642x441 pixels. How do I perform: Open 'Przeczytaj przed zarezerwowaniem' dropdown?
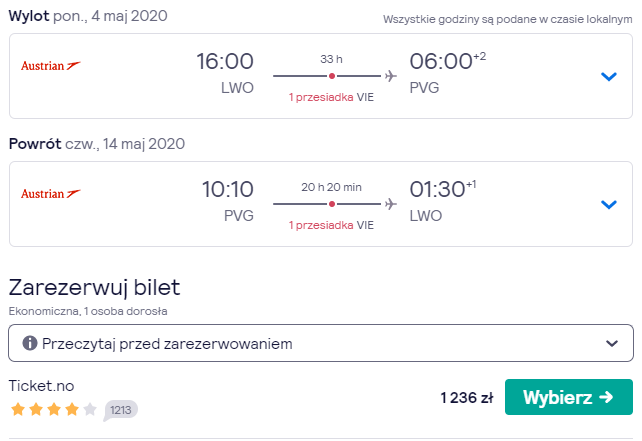(321, 343)
